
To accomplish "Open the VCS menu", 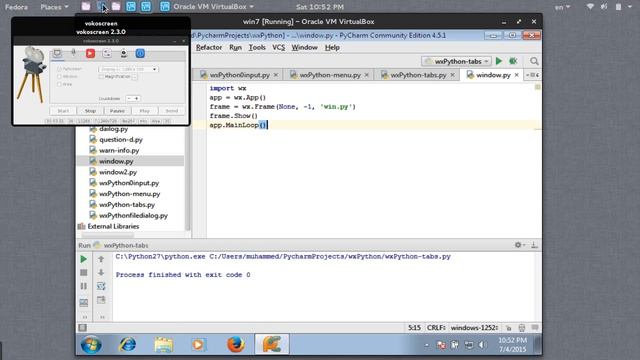I will pos(278,48).
